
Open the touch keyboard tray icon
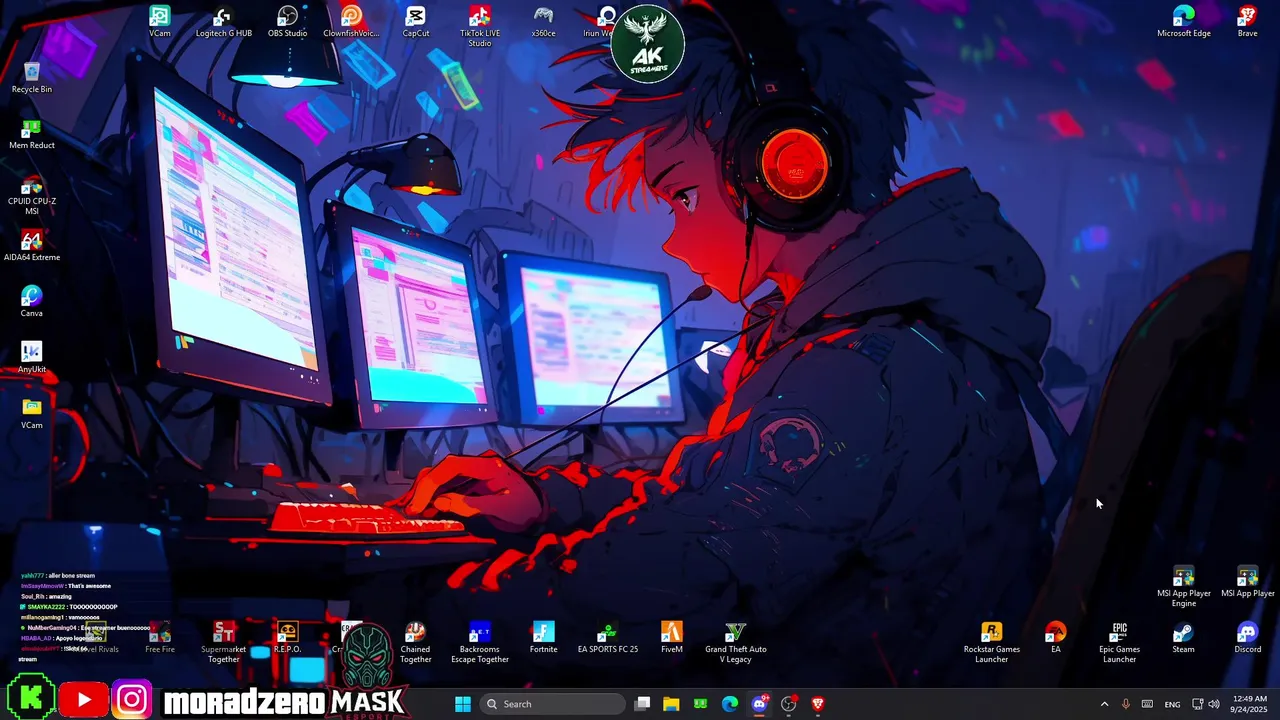coord(1147,704)
